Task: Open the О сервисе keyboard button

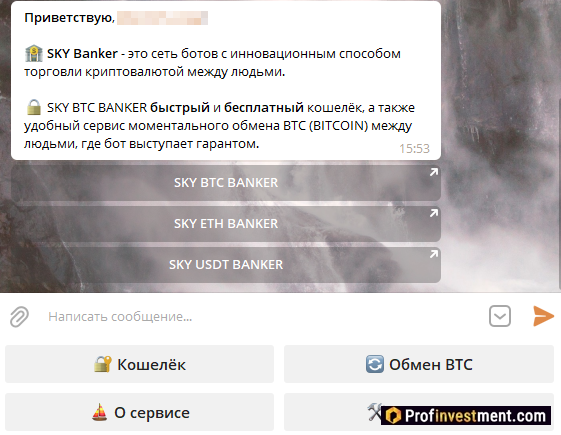Action: (x=140, y=412)
